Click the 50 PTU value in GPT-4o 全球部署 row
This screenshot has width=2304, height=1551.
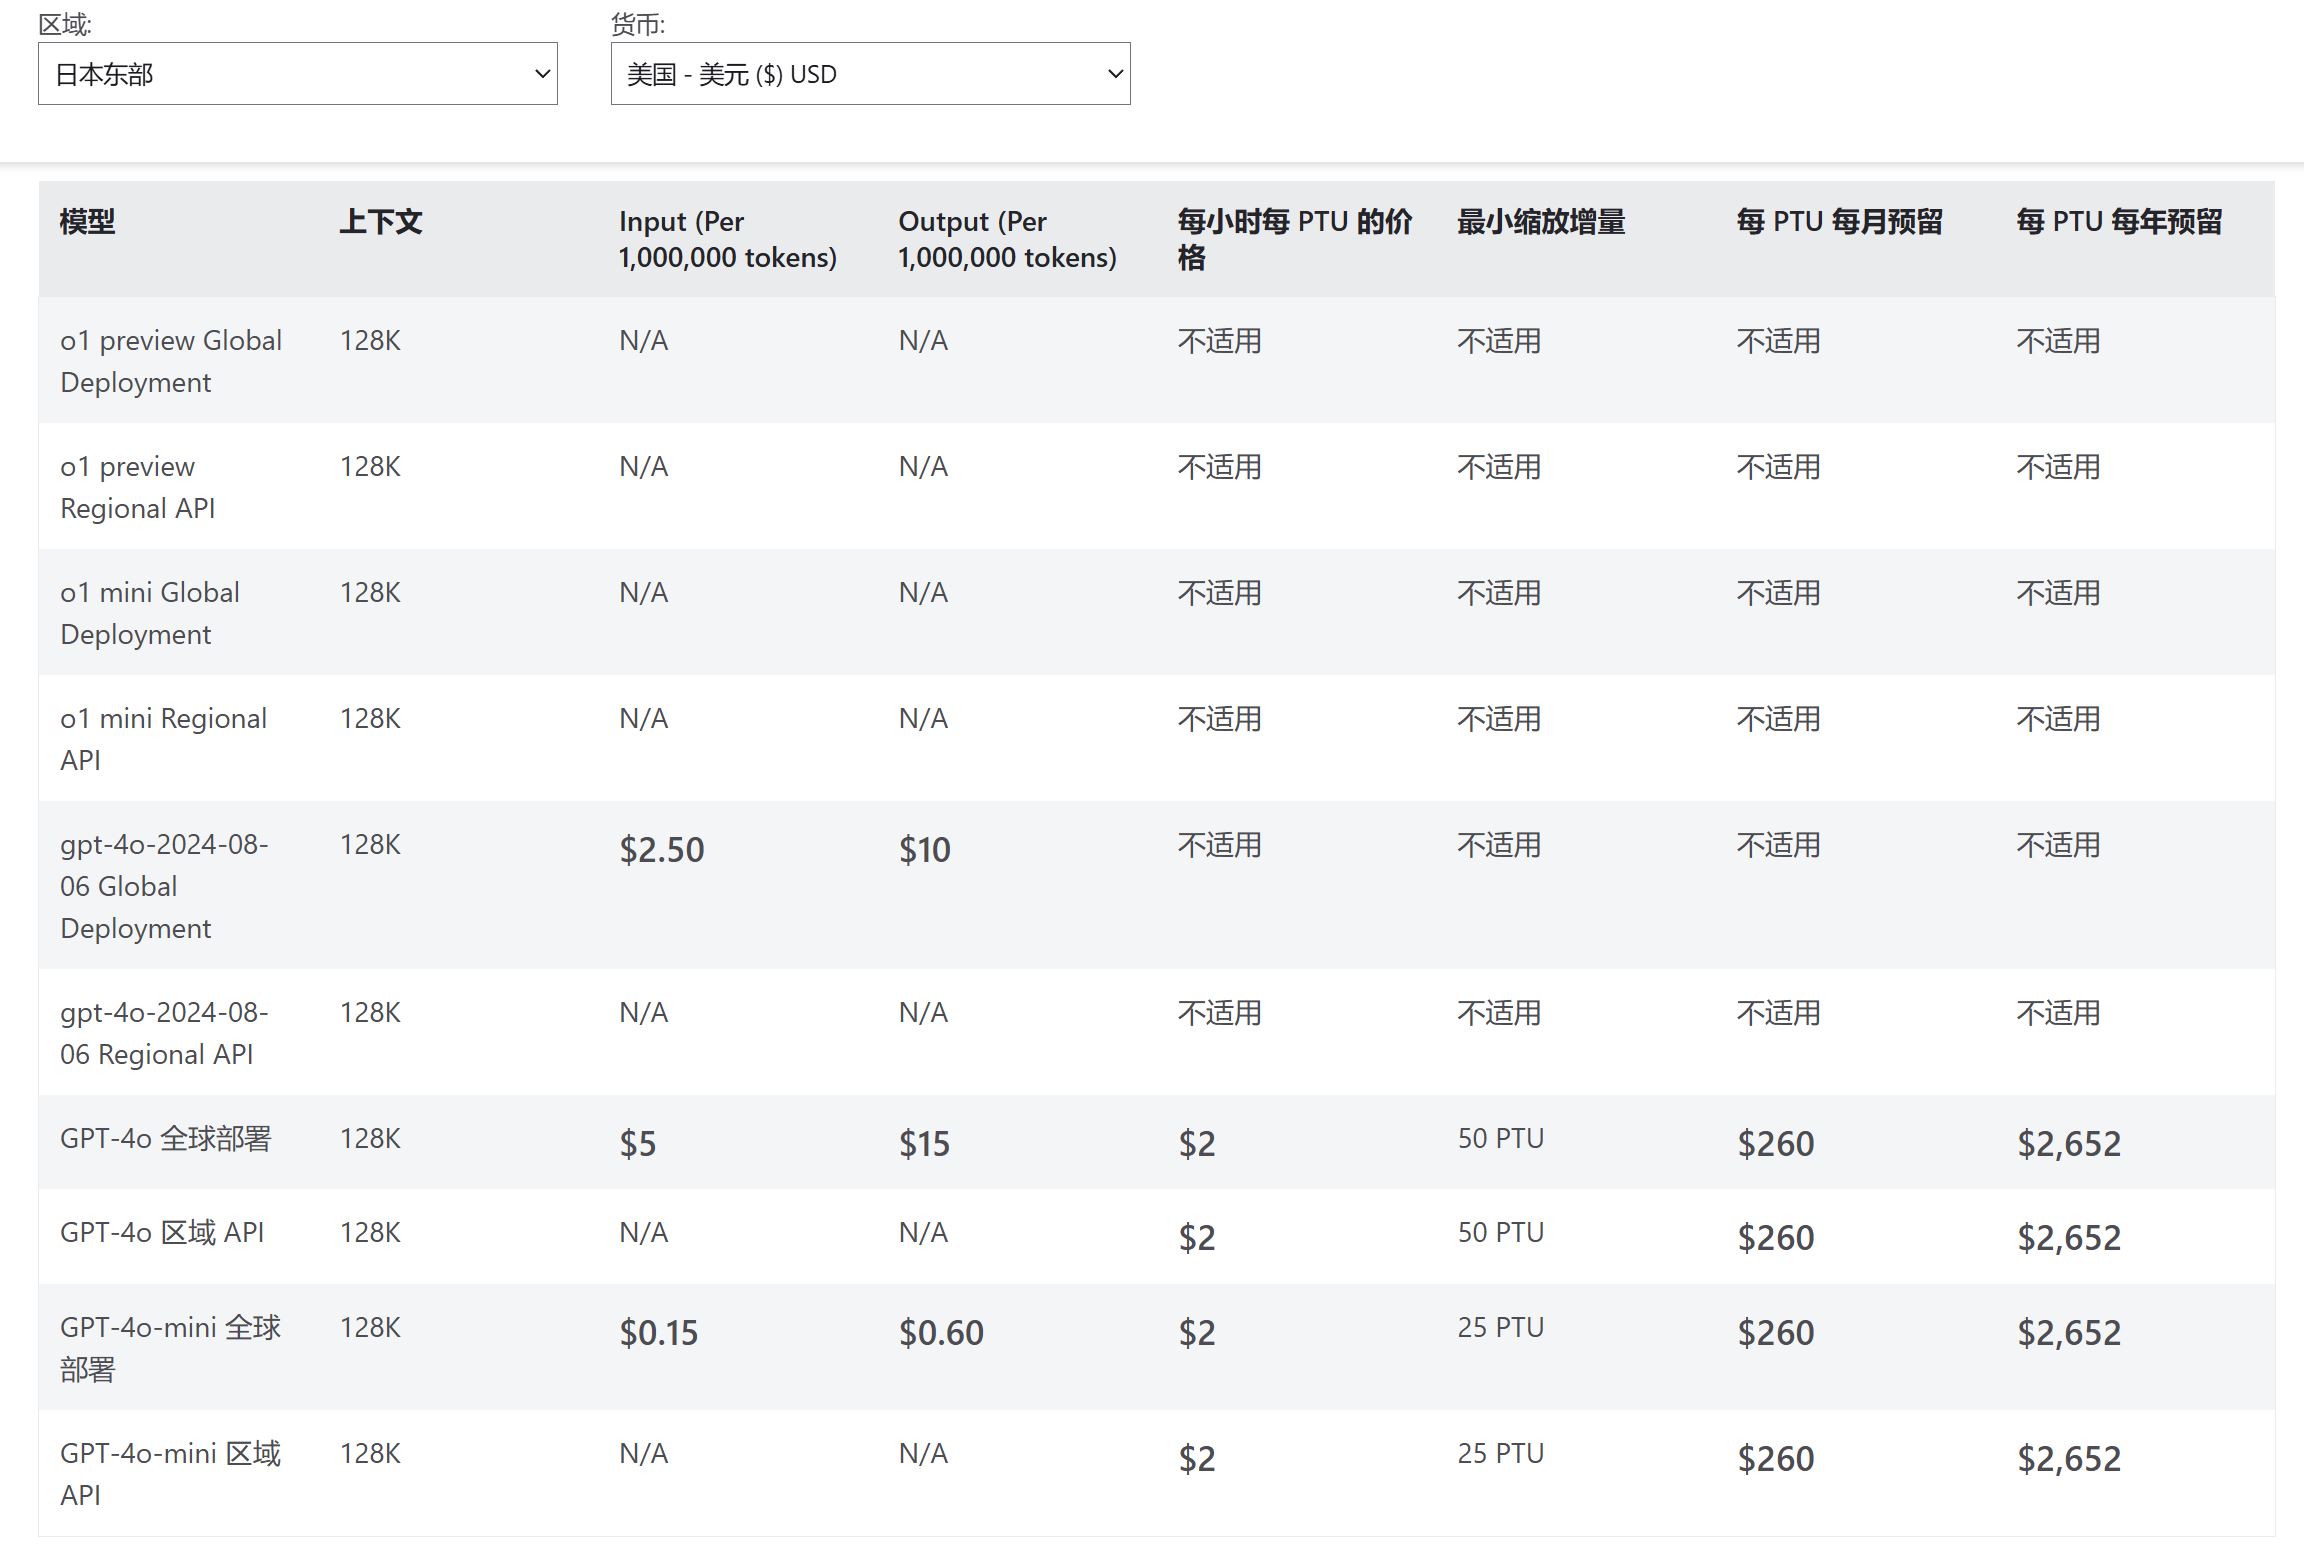(1501, 1139)
